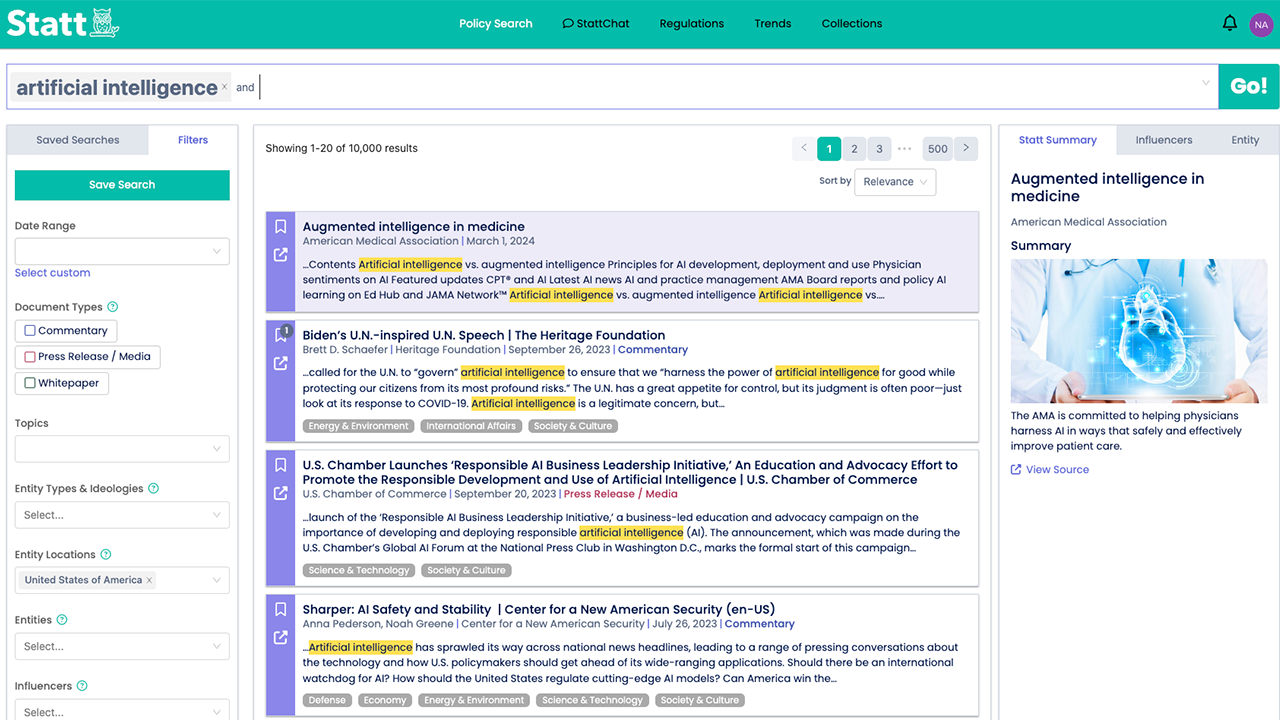Open the Sort by Relevance dropdown
Screen dimensions: 1280x720
pos(895,182)
